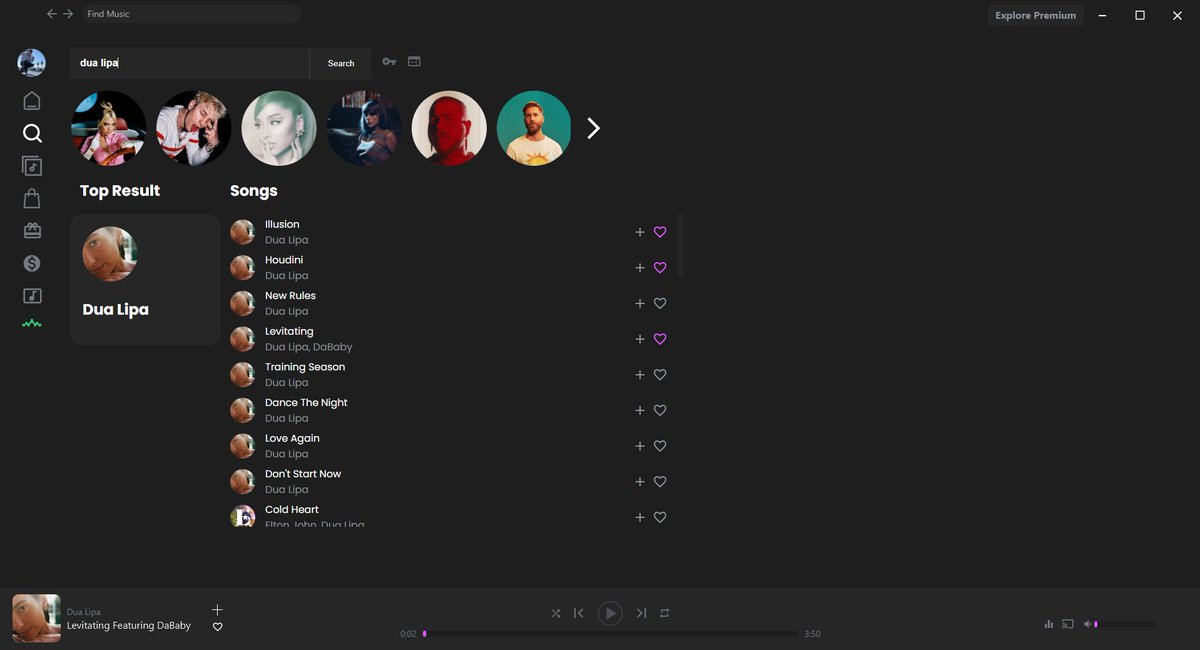
Task: Toggle repeat playback
Action: [664, 613]
